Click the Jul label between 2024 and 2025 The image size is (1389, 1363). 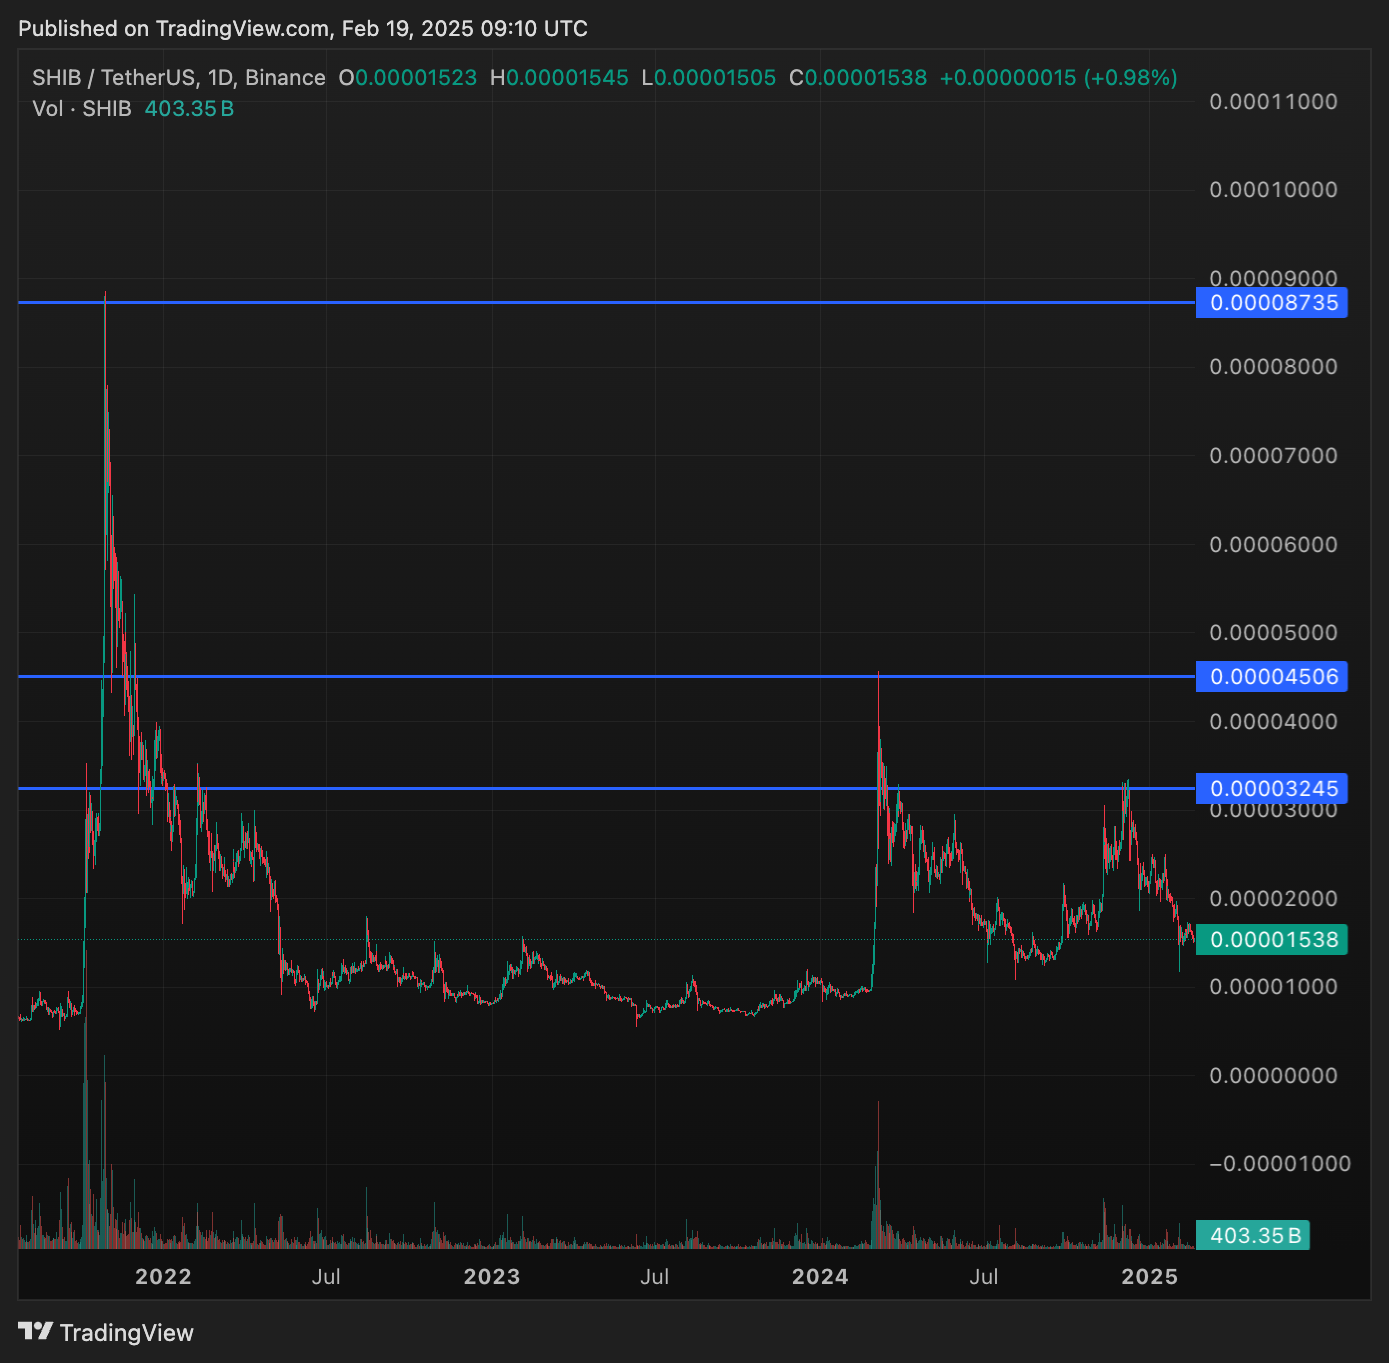pos(984,1276)
